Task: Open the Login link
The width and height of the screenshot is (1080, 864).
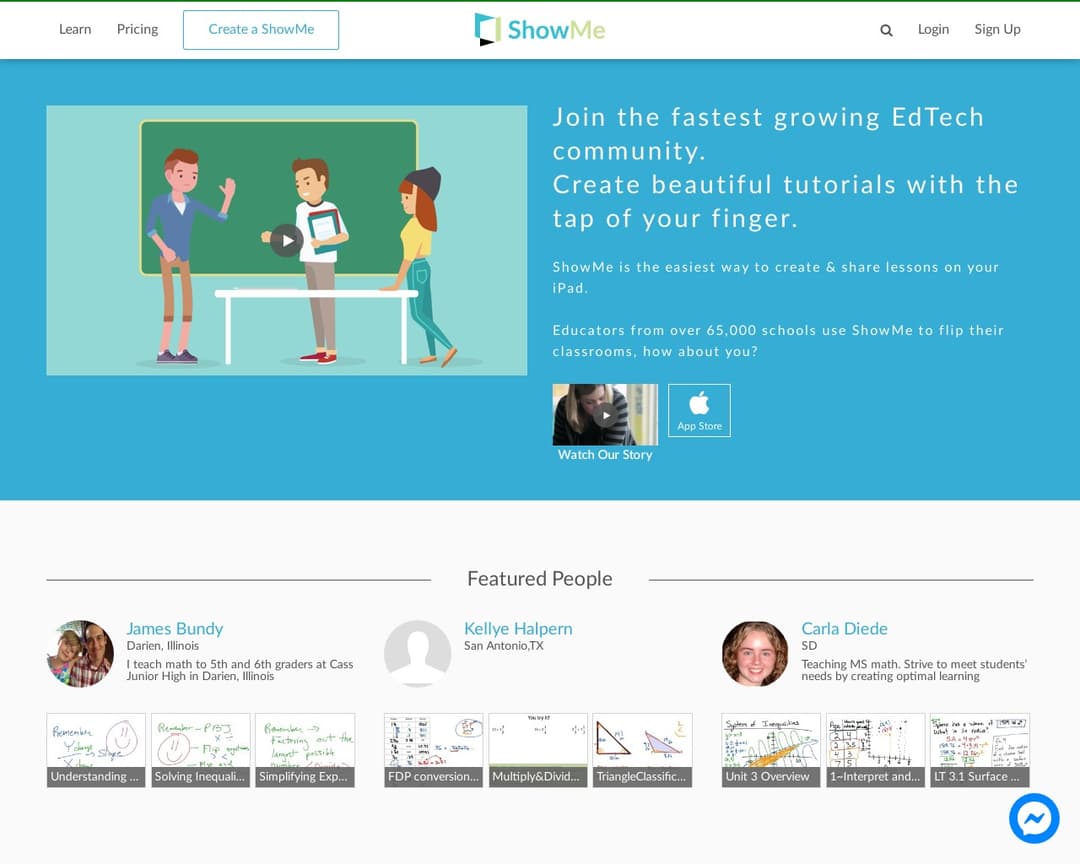Action: [x=933, y=29]
